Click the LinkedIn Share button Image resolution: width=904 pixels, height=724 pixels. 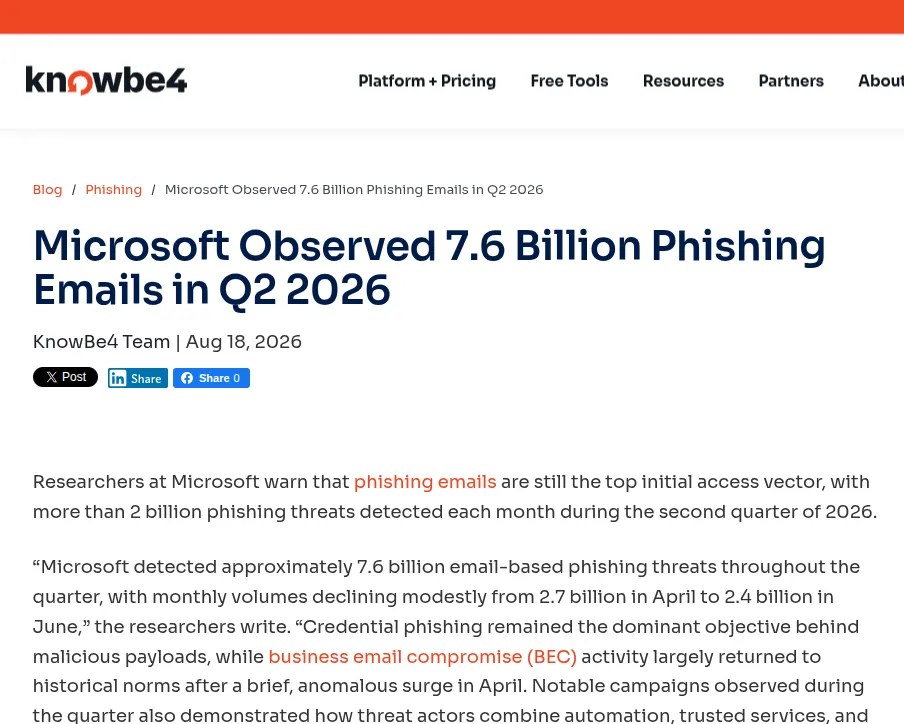click(x=138, y=378)
